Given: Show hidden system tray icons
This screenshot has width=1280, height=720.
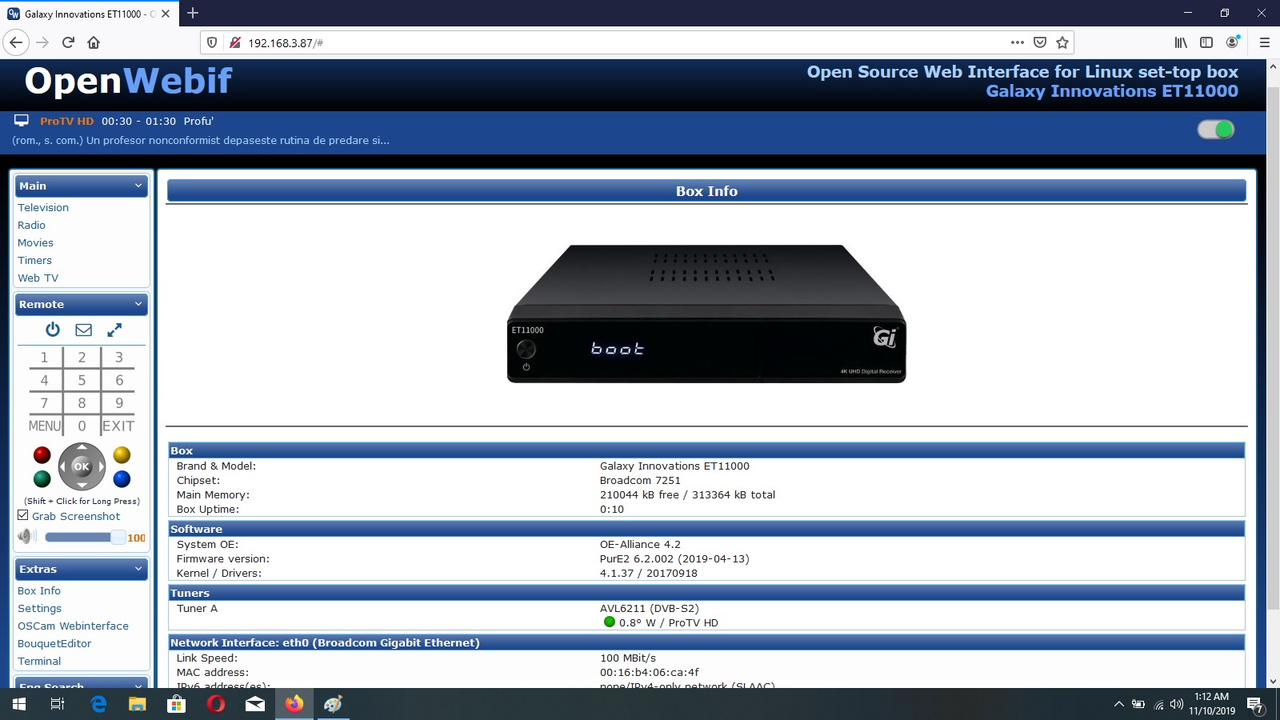Looking at the screenshot, I should coord(1119,704).
